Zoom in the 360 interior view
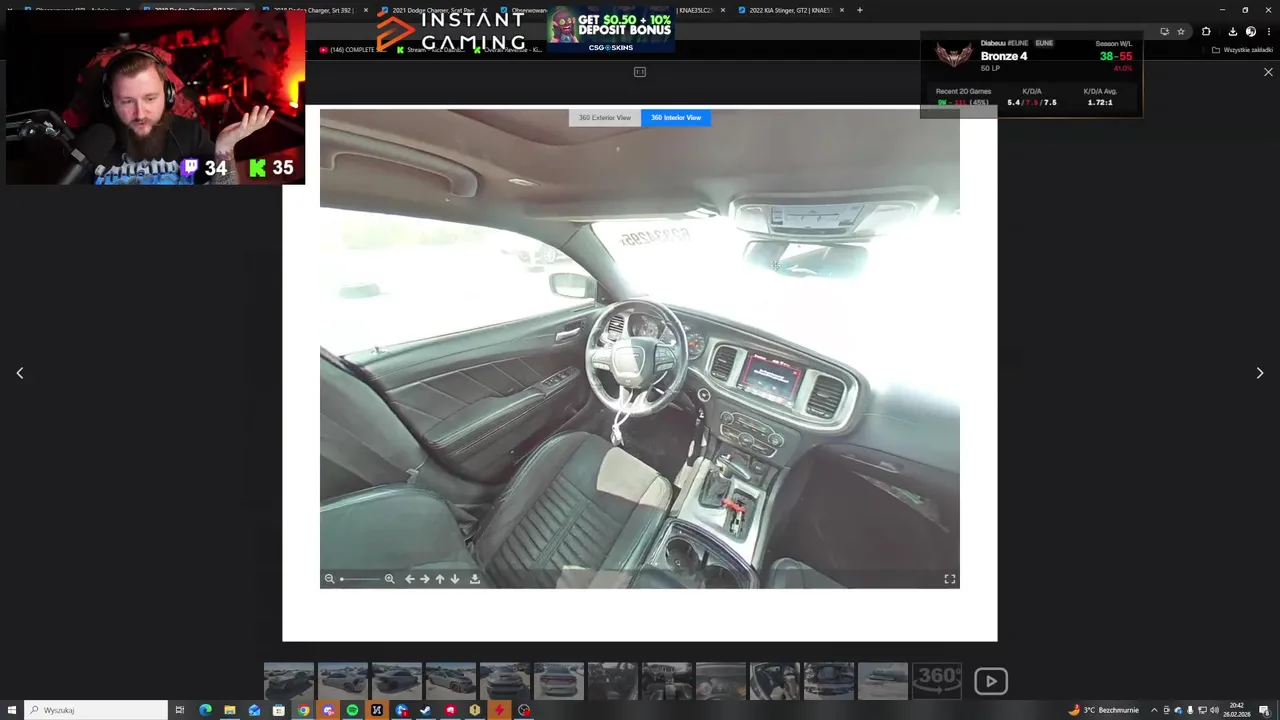The image size is (1280, 720). pos(389,579)
